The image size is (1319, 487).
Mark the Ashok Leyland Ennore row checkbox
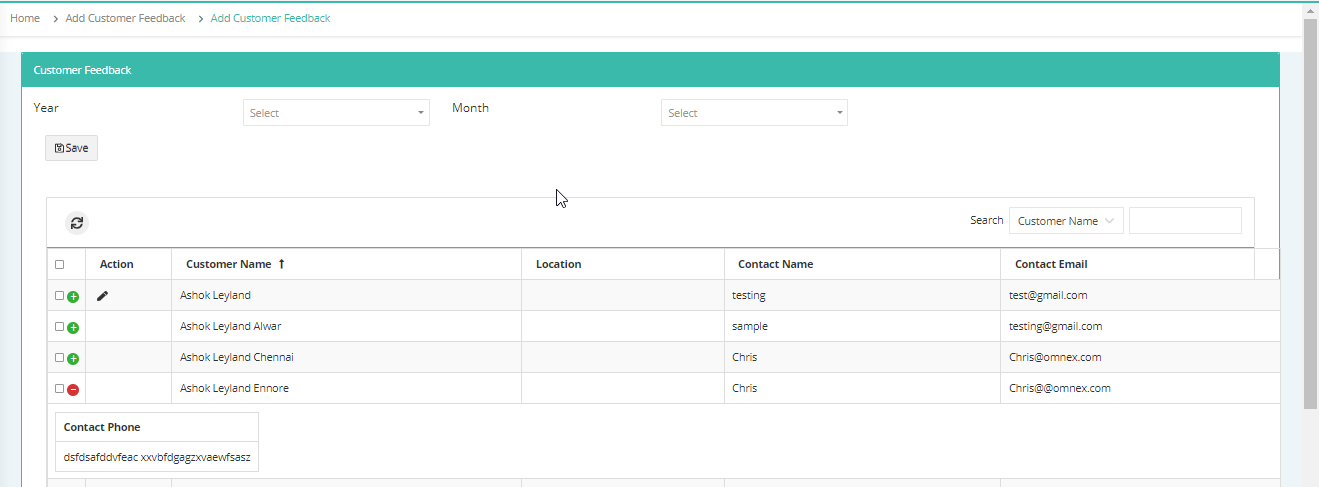click(59, 388)
